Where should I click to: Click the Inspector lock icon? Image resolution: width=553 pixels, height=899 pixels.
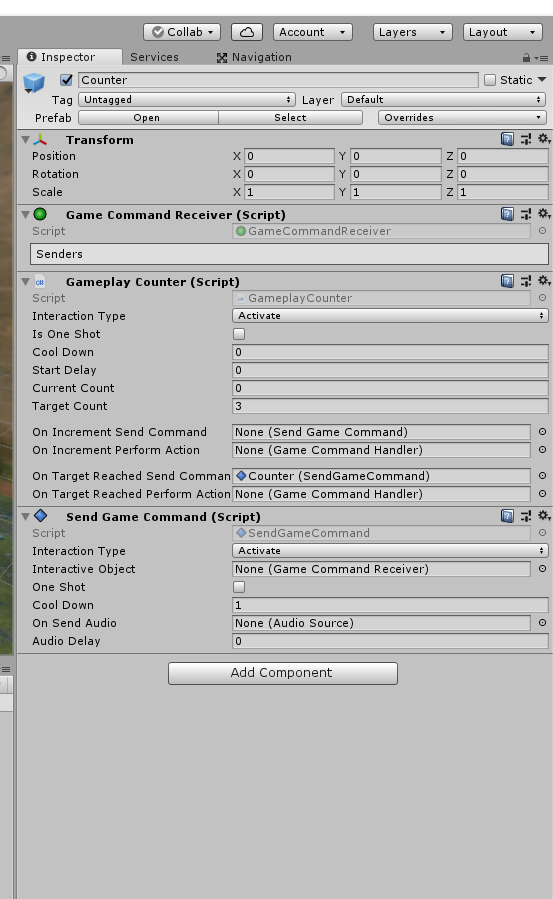coord(526,57)
